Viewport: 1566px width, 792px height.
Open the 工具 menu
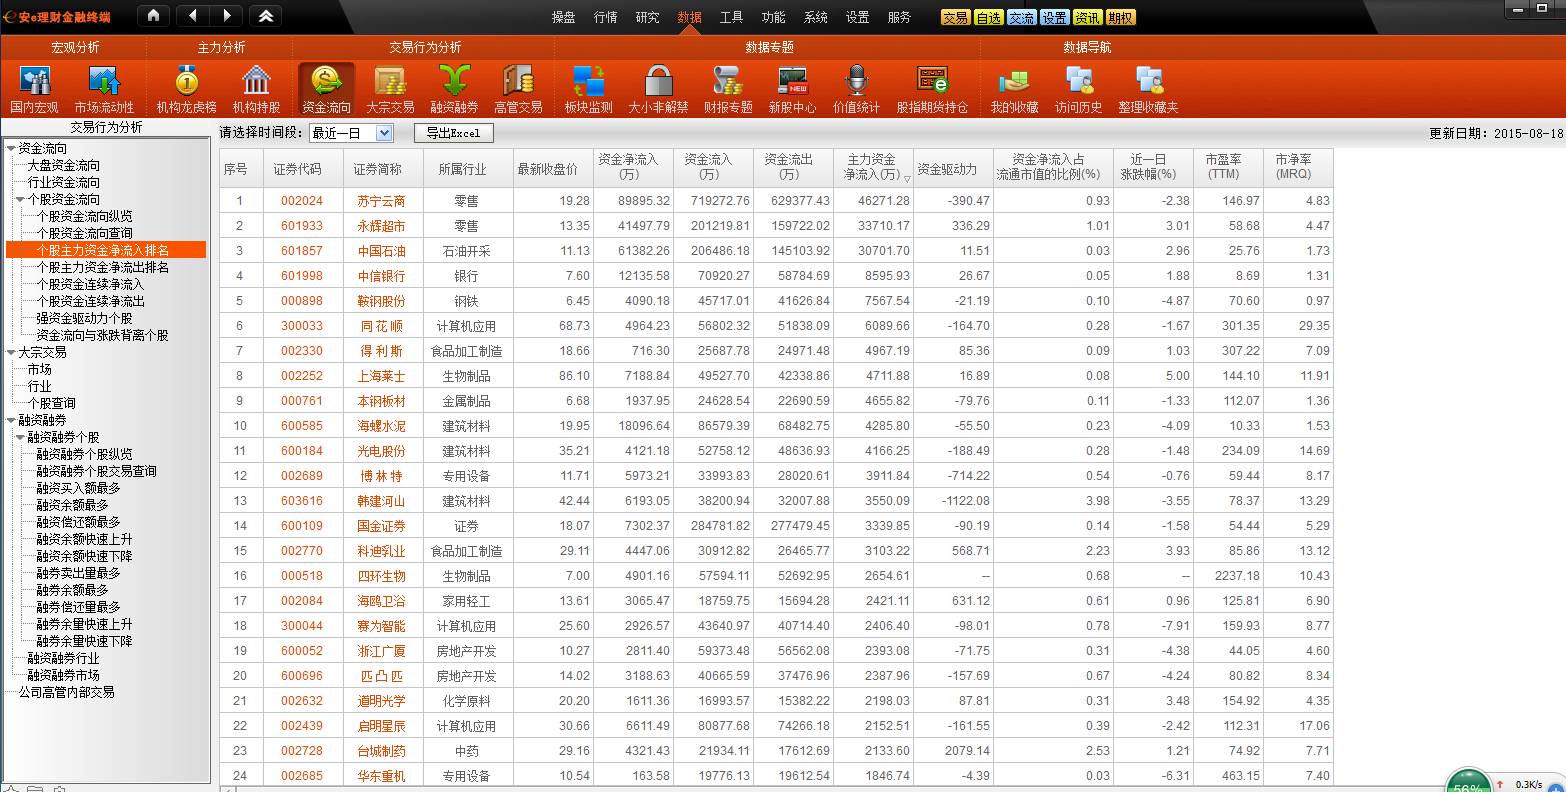(732, 17)
